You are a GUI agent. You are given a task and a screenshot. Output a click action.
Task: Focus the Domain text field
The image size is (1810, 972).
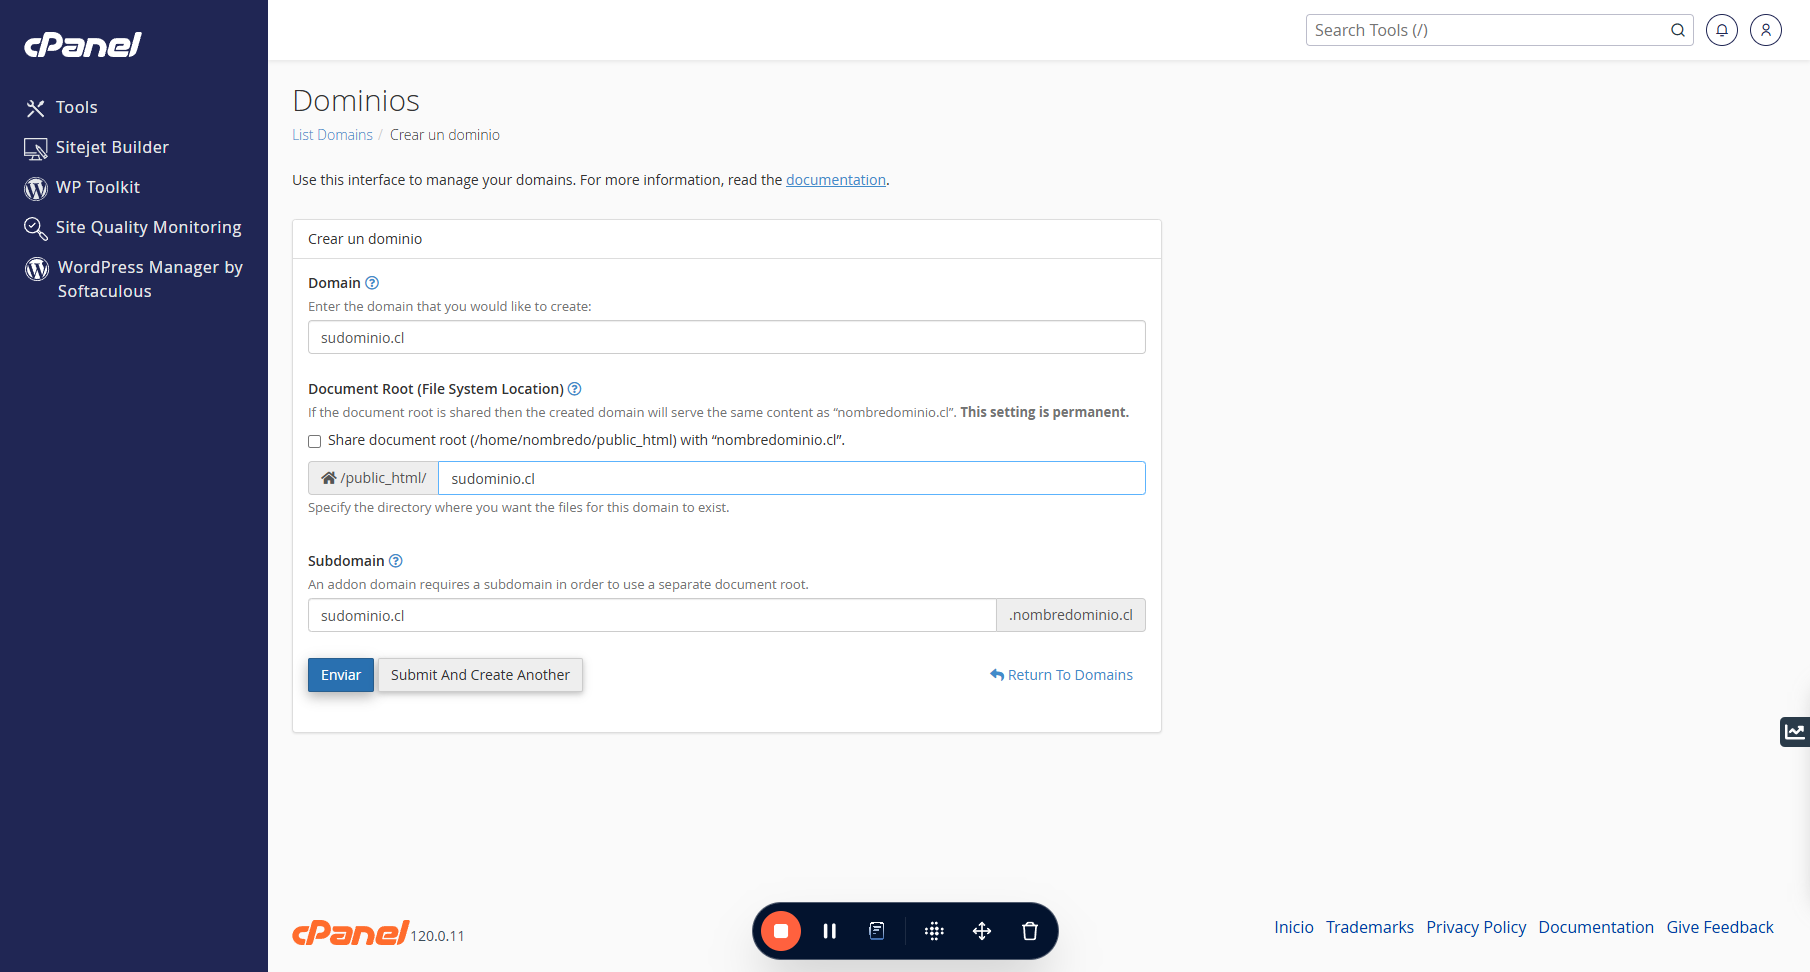727,337
